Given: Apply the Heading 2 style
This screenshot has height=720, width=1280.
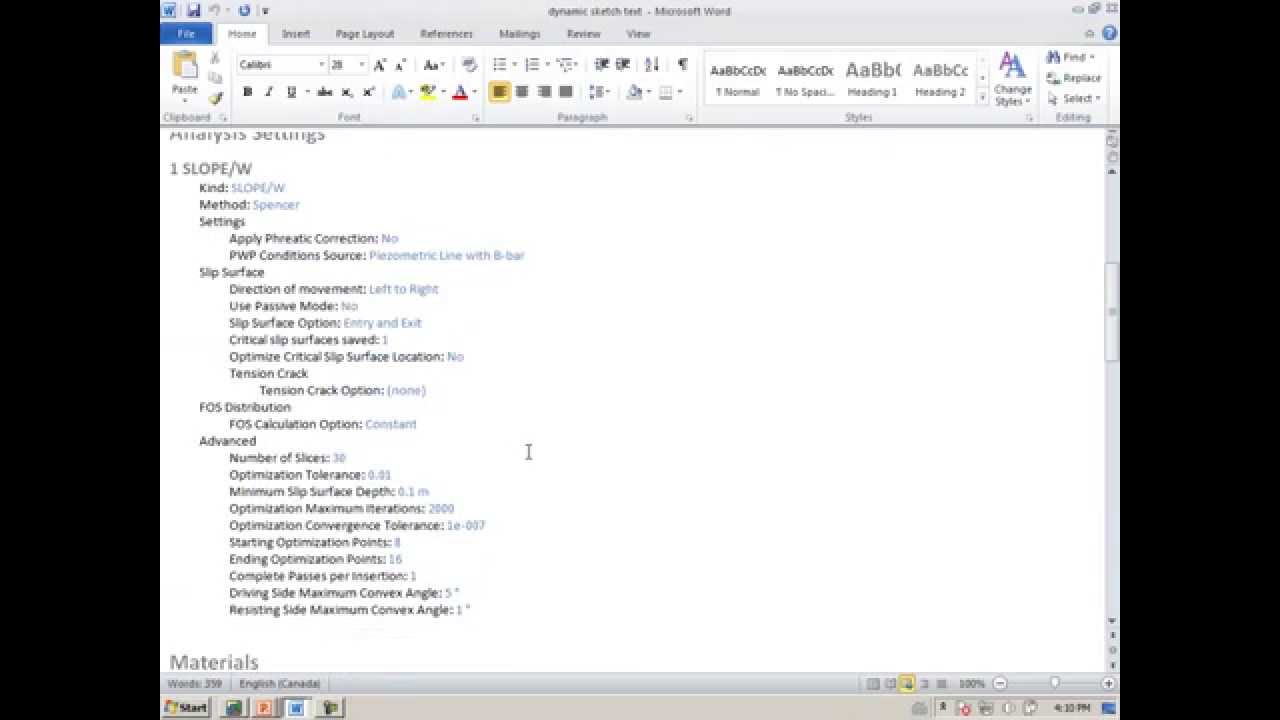Looking at the screenshot, I should [x=940, y=80].
